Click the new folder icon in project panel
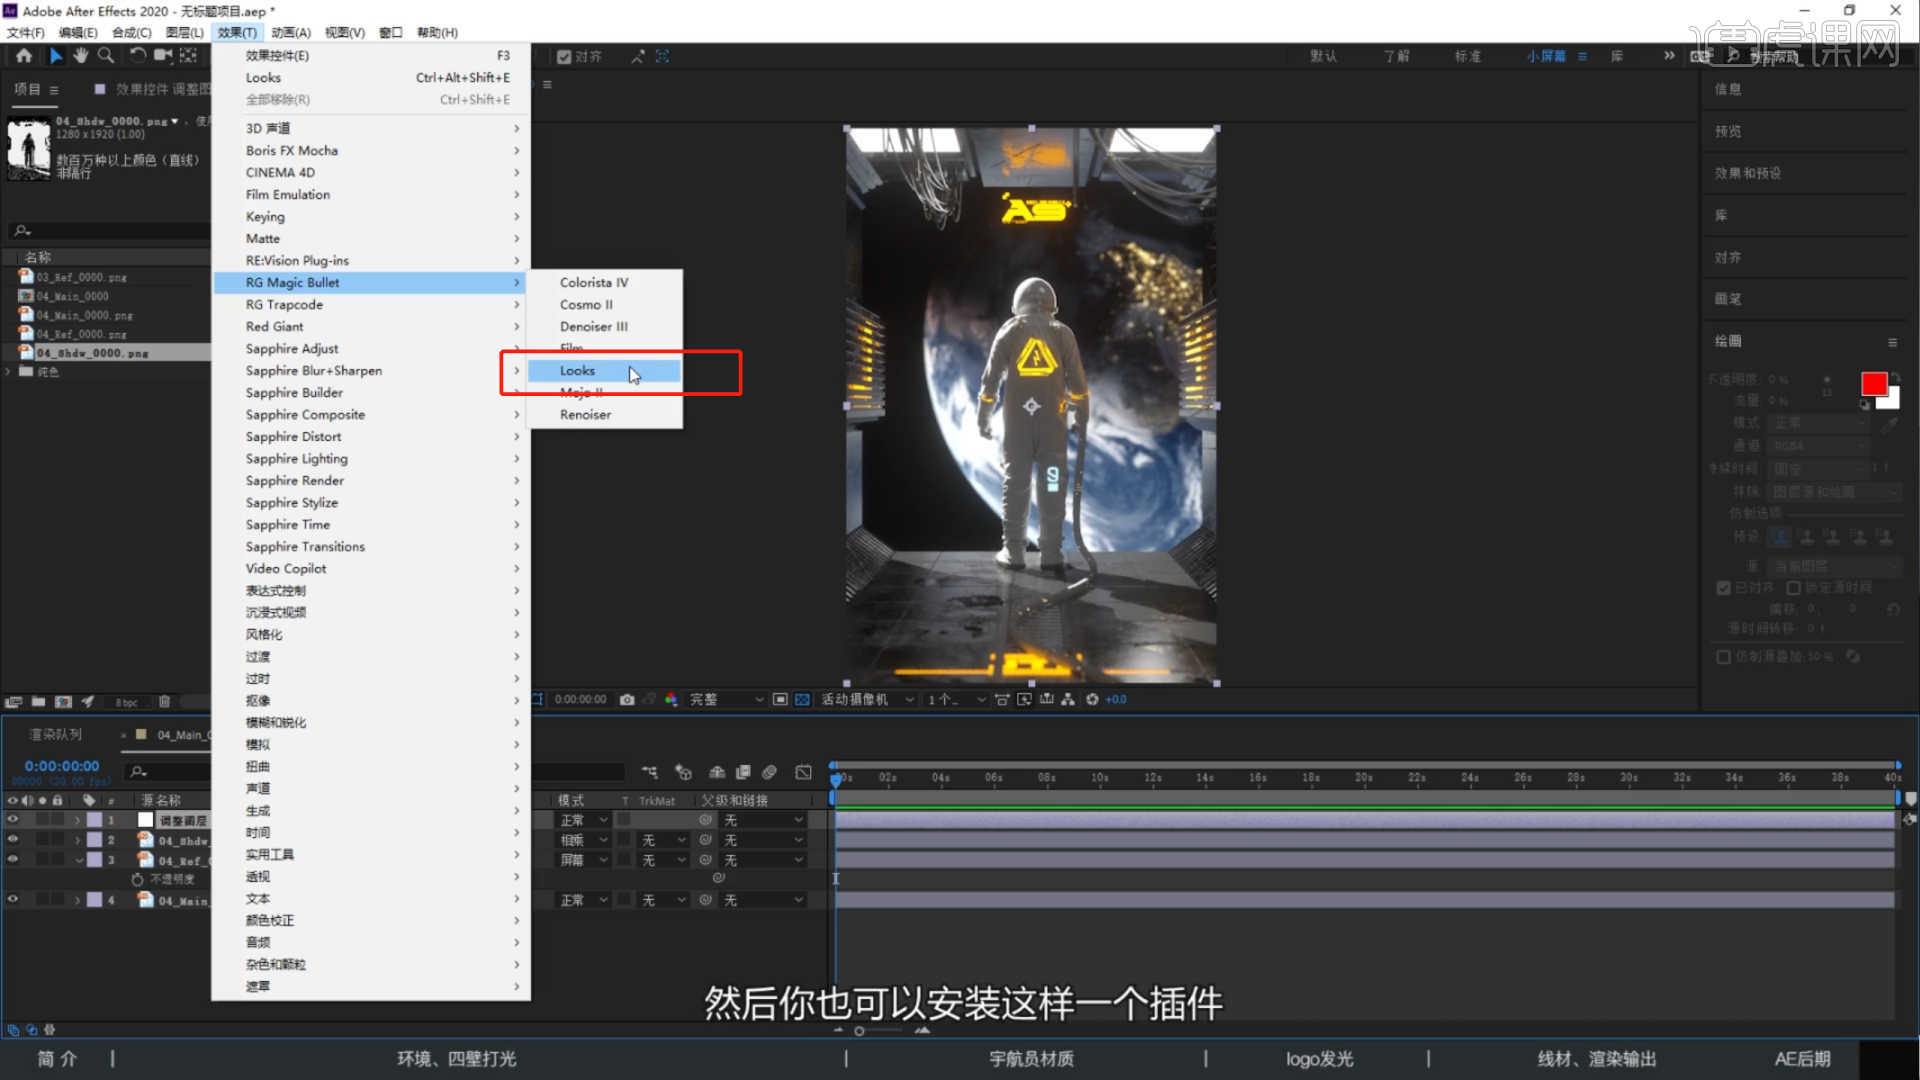This screenshot has height=1080, width=1920. [38, 702]
